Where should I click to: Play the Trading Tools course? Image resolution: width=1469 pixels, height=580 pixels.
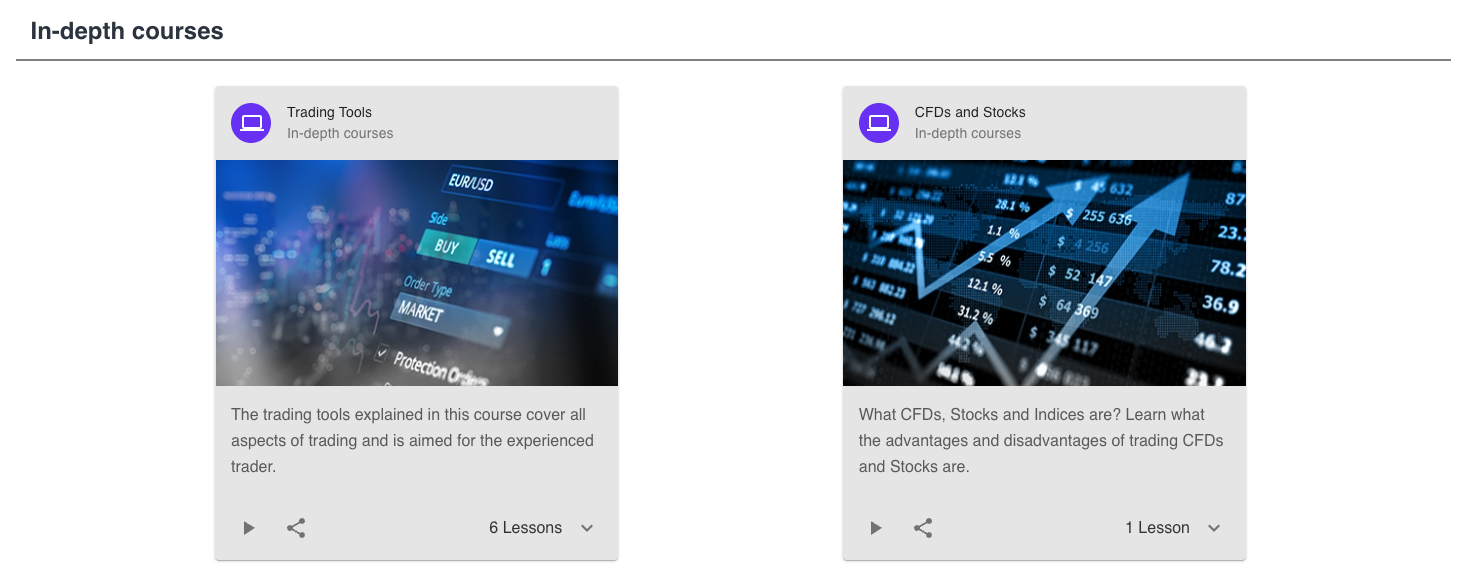tap(249, 528)
